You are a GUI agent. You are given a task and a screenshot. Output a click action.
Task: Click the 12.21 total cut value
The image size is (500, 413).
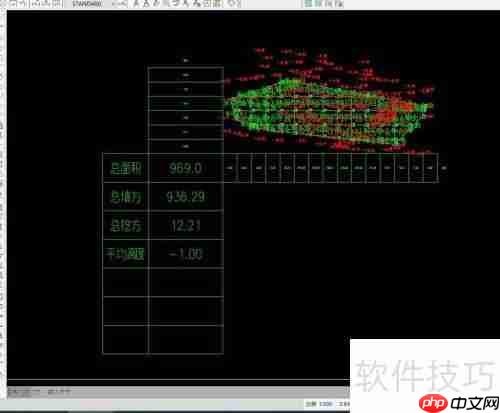185,226
